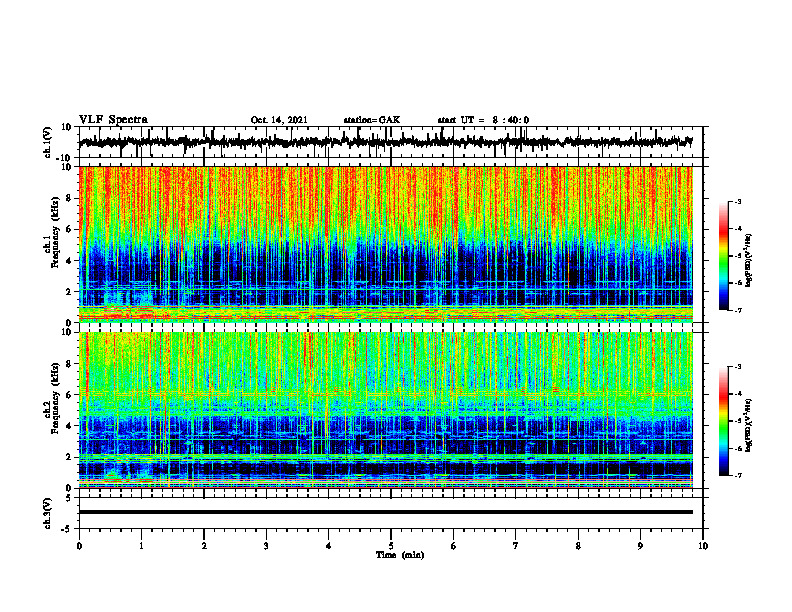
Task: Click the time axis tick label "2"
Action: pyautogui.click(x=204, y=546)
